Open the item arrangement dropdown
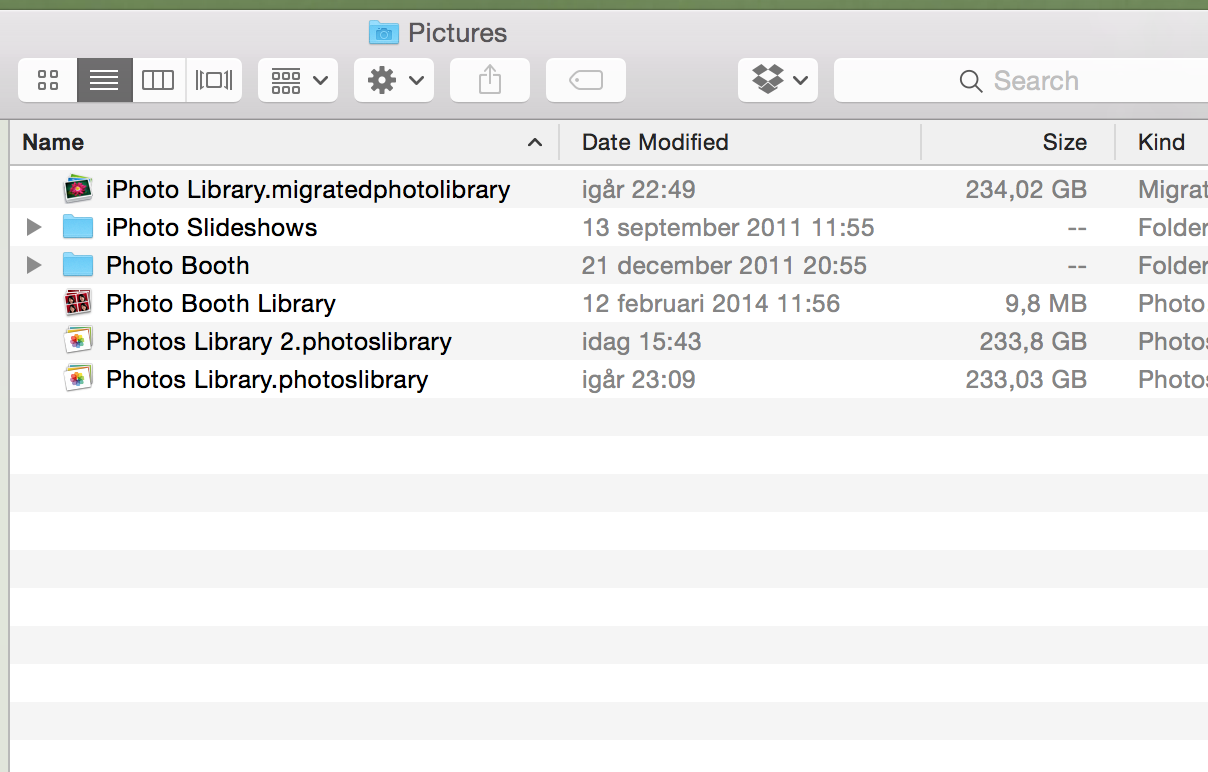 297,80
